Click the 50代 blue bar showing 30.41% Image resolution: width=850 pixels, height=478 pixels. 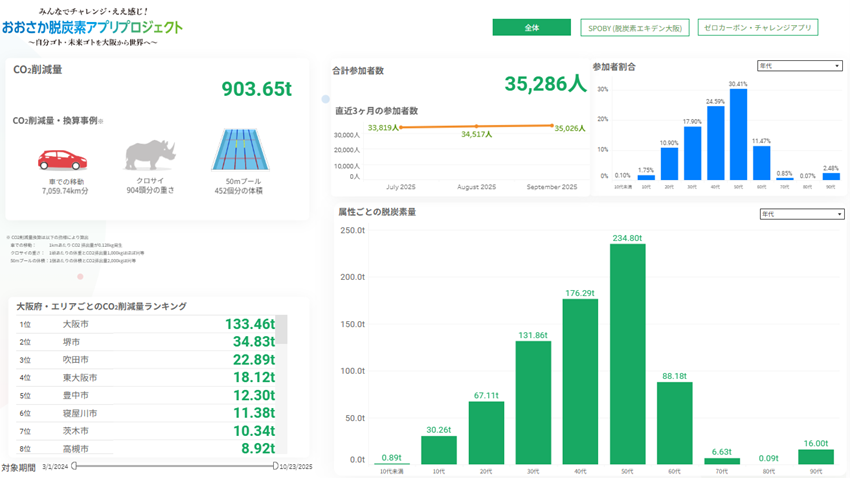click(738, 134)
